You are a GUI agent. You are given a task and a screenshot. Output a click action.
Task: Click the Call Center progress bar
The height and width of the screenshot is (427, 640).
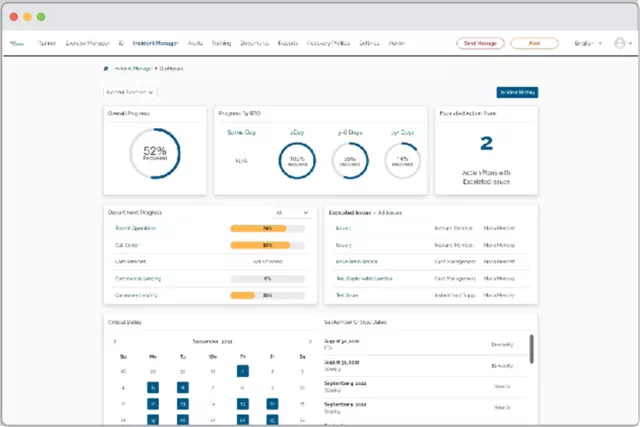(x=268, y=245)
